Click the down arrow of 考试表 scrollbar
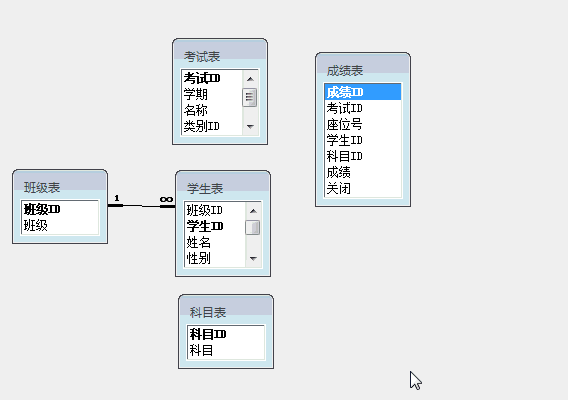 (250, 126)
